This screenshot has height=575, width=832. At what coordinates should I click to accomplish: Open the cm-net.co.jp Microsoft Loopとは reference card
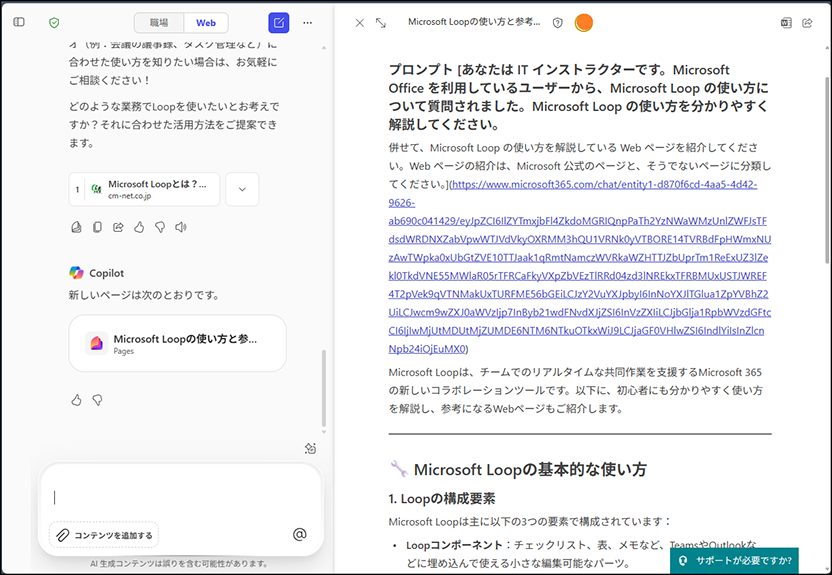(x=144, y=189)
